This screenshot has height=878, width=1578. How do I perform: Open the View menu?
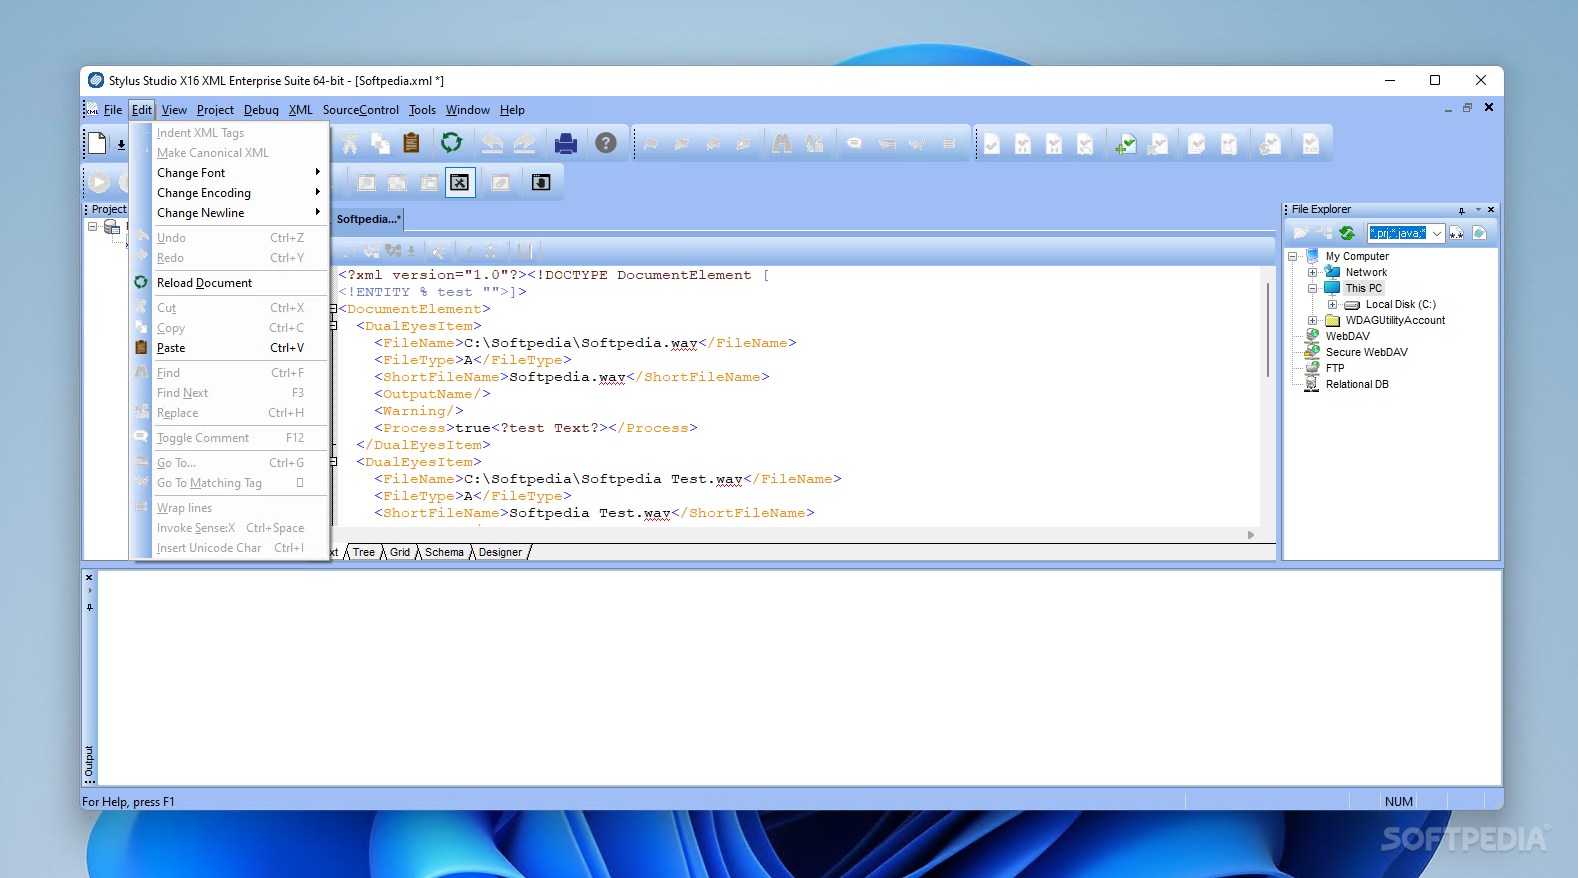tap(174, 110)
